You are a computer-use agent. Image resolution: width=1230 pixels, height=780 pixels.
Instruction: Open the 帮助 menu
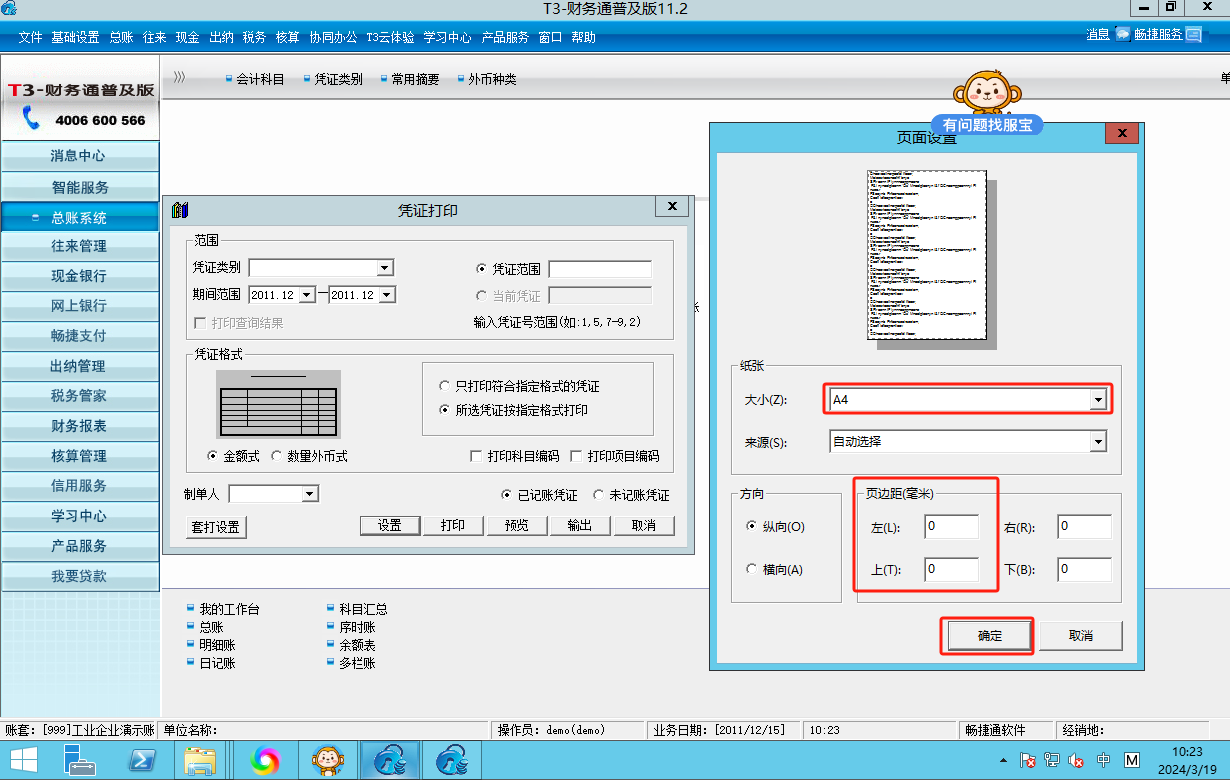point(583,37)
